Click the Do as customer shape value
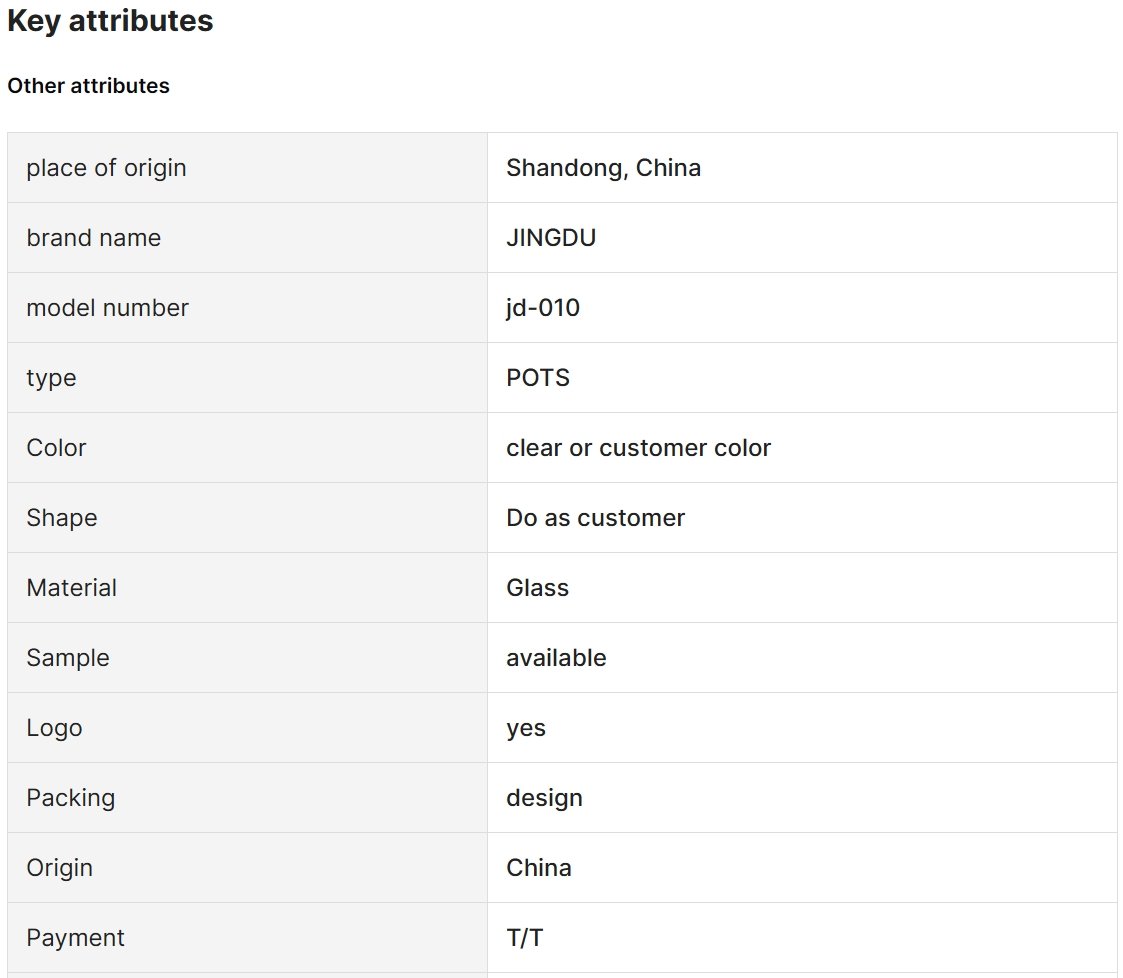Viewport: 1123px width, 978px height. coord(596,518)
